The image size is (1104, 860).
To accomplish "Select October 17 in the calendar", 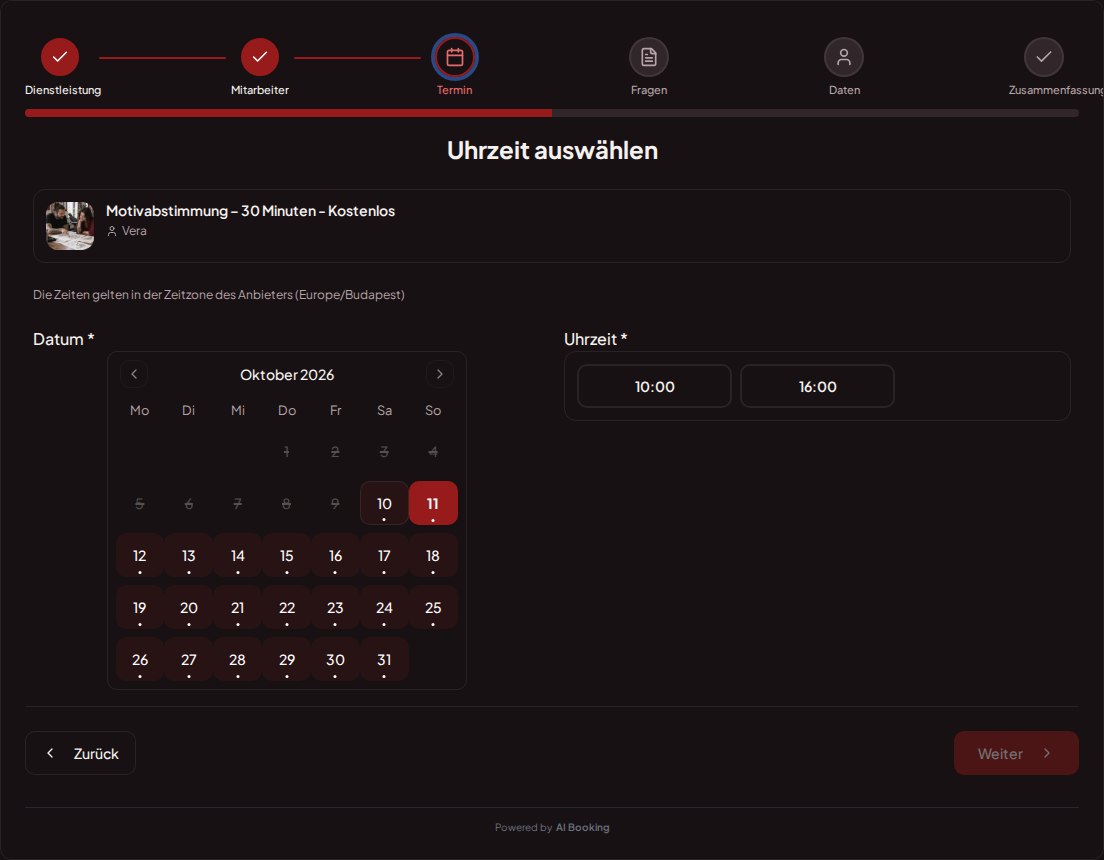I will 384,556.
